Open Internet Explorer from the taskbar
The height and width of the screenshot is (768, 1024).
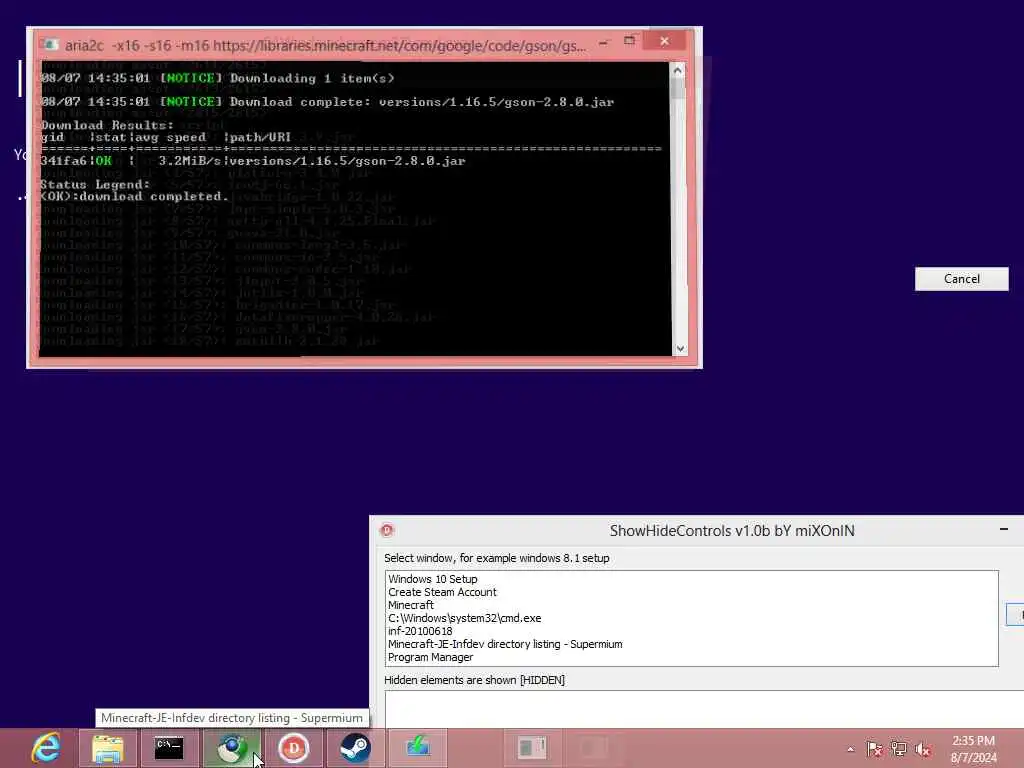click(x=46, y=748)
